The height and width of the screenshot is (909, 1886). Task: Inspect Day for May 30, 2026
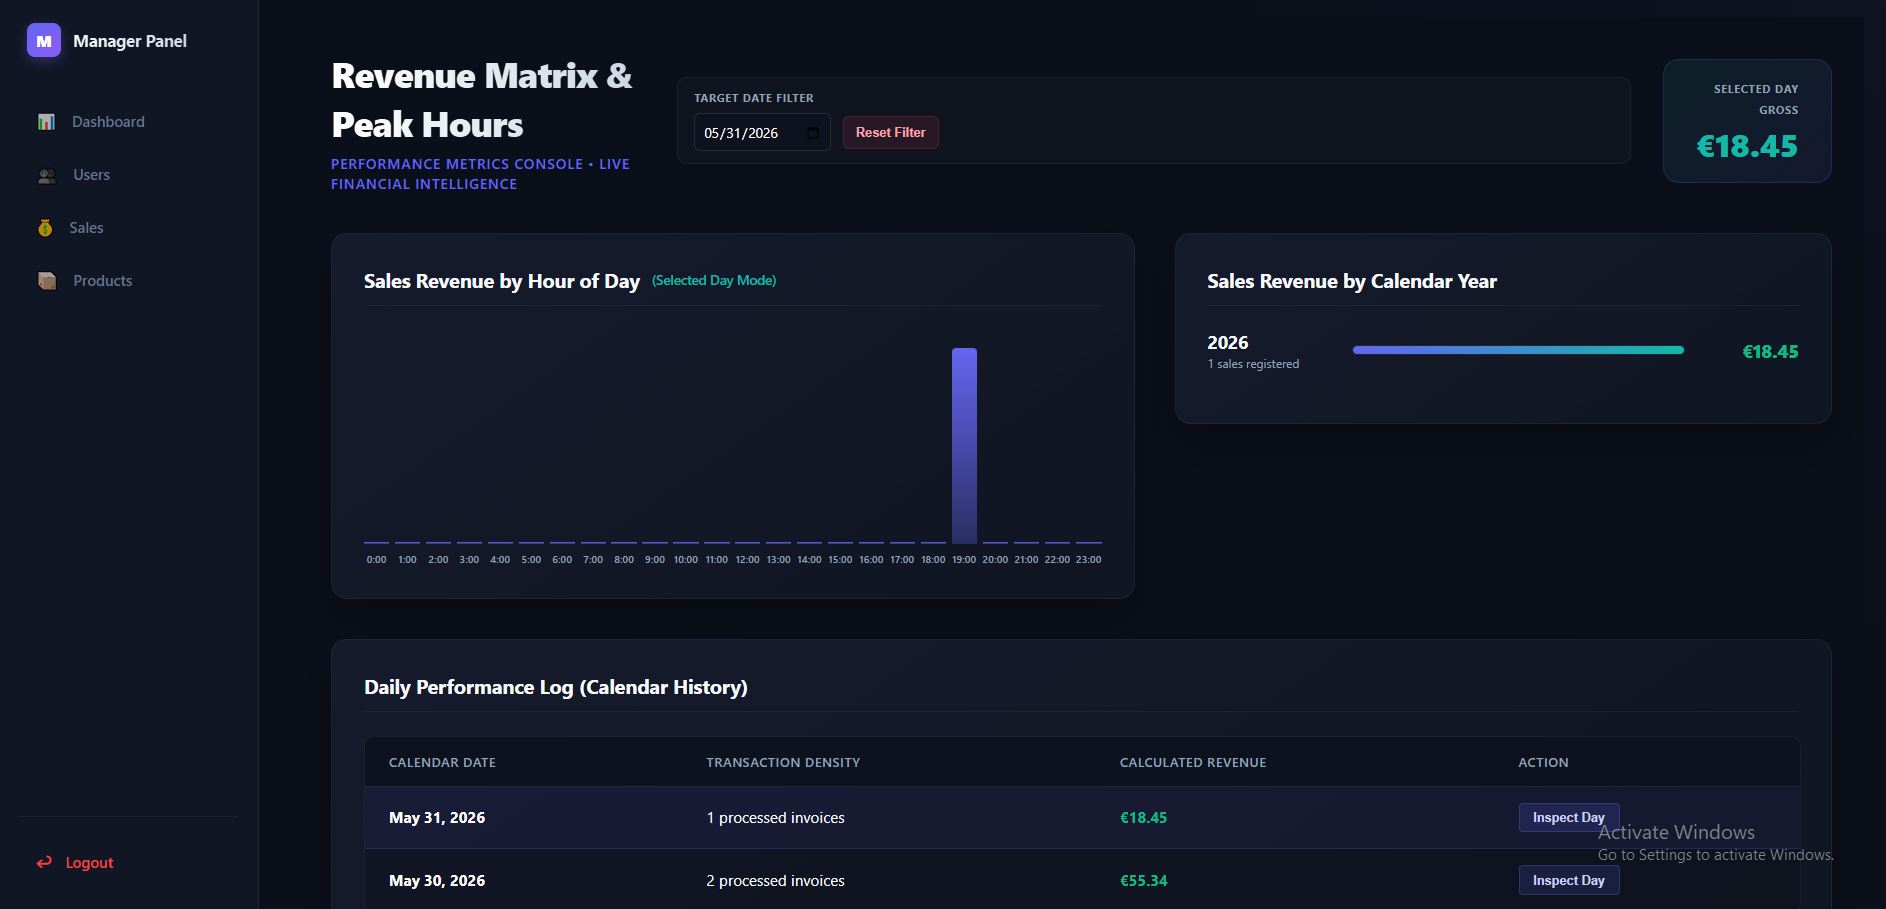click(1568, 880)
